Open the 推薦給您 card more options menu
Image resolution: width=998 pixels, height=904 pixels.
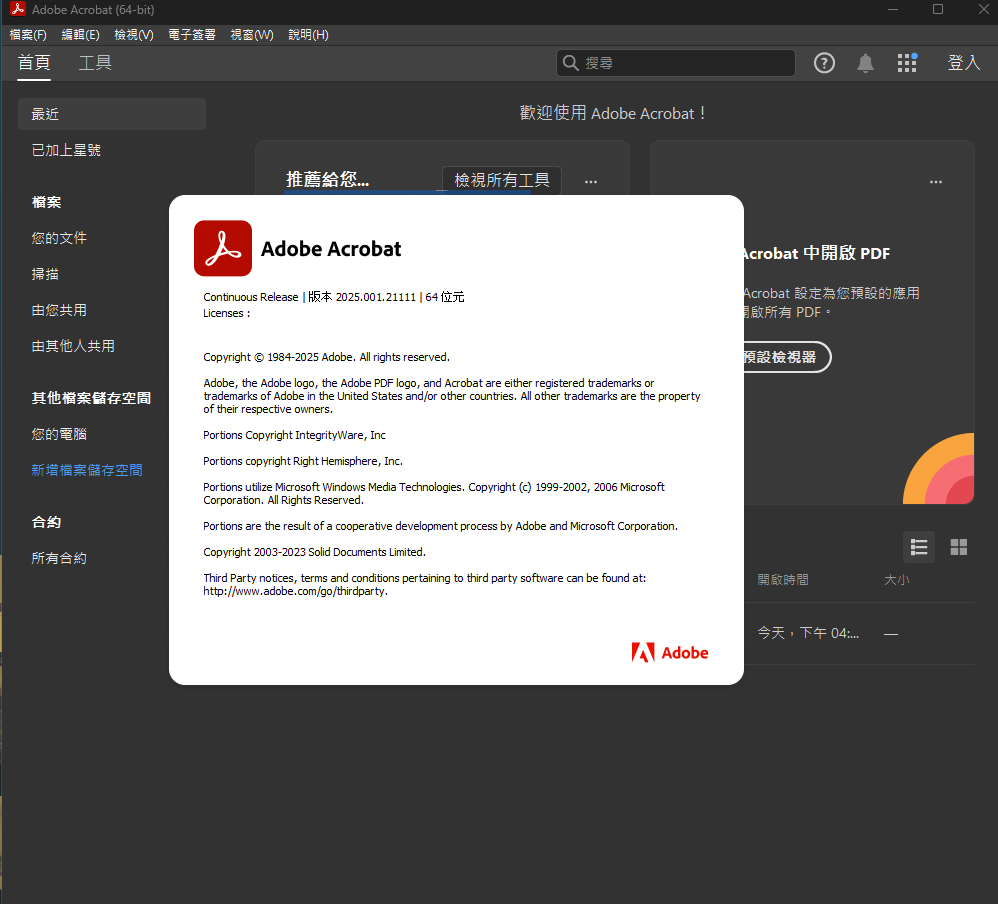591,181
